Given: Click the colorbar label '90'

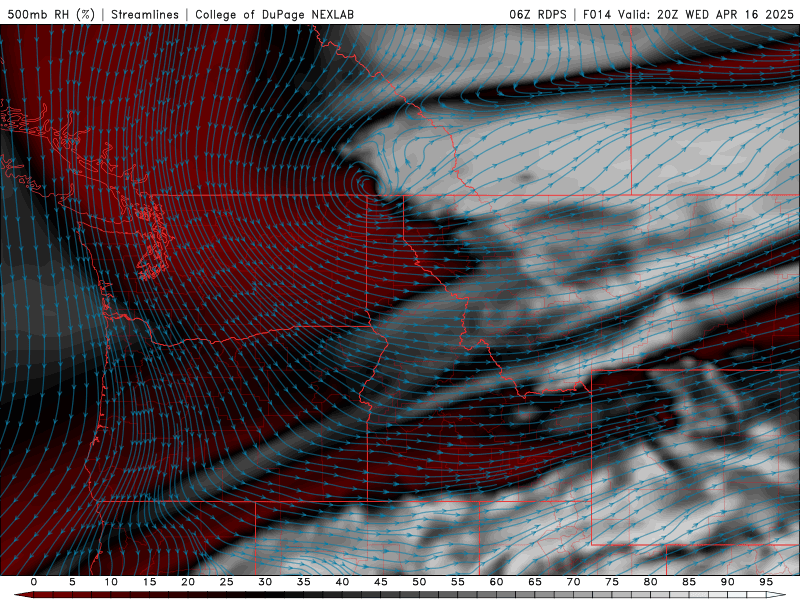Looking at the screenshot, I should 728,582.
